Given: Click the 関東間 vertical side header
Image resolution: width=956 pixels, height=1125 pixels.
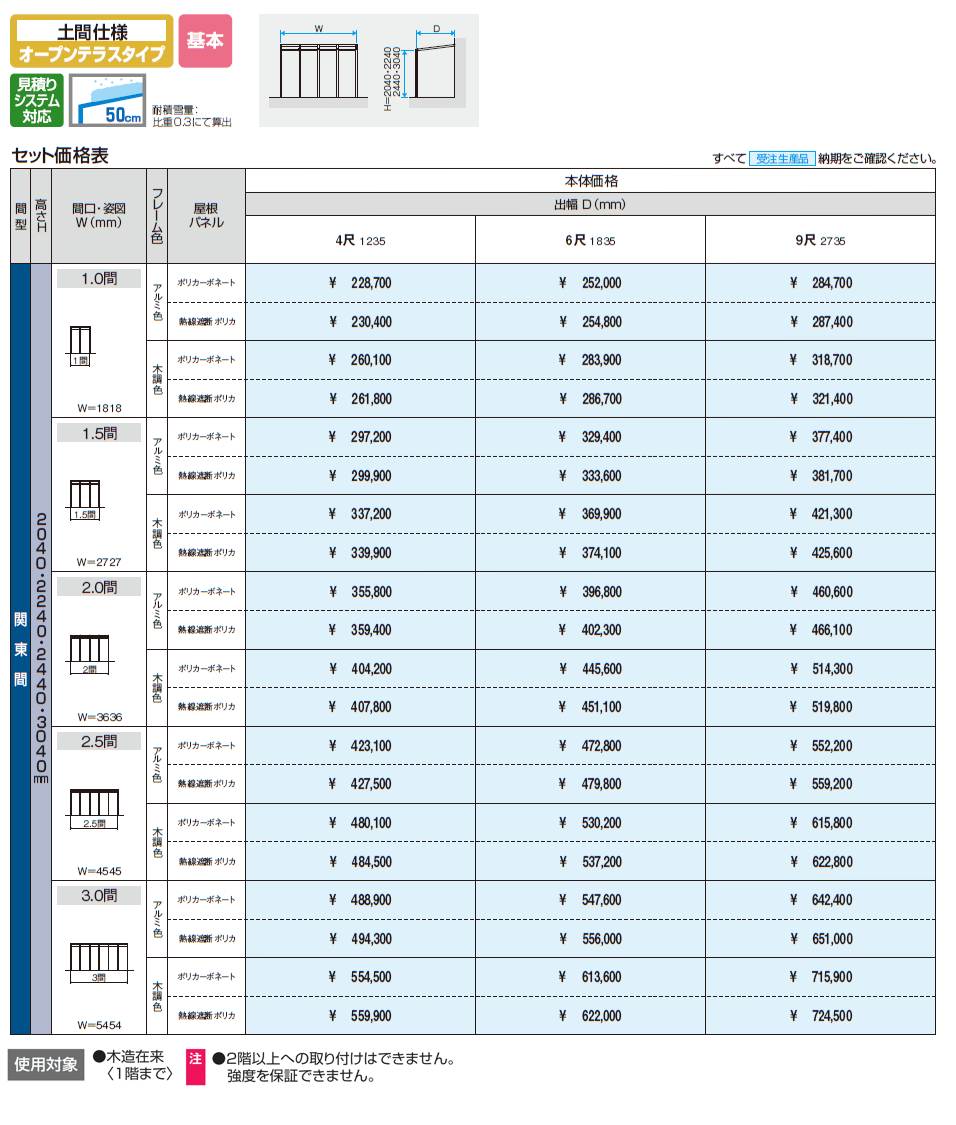Looking at the screenshot, I should pos(20,648).
